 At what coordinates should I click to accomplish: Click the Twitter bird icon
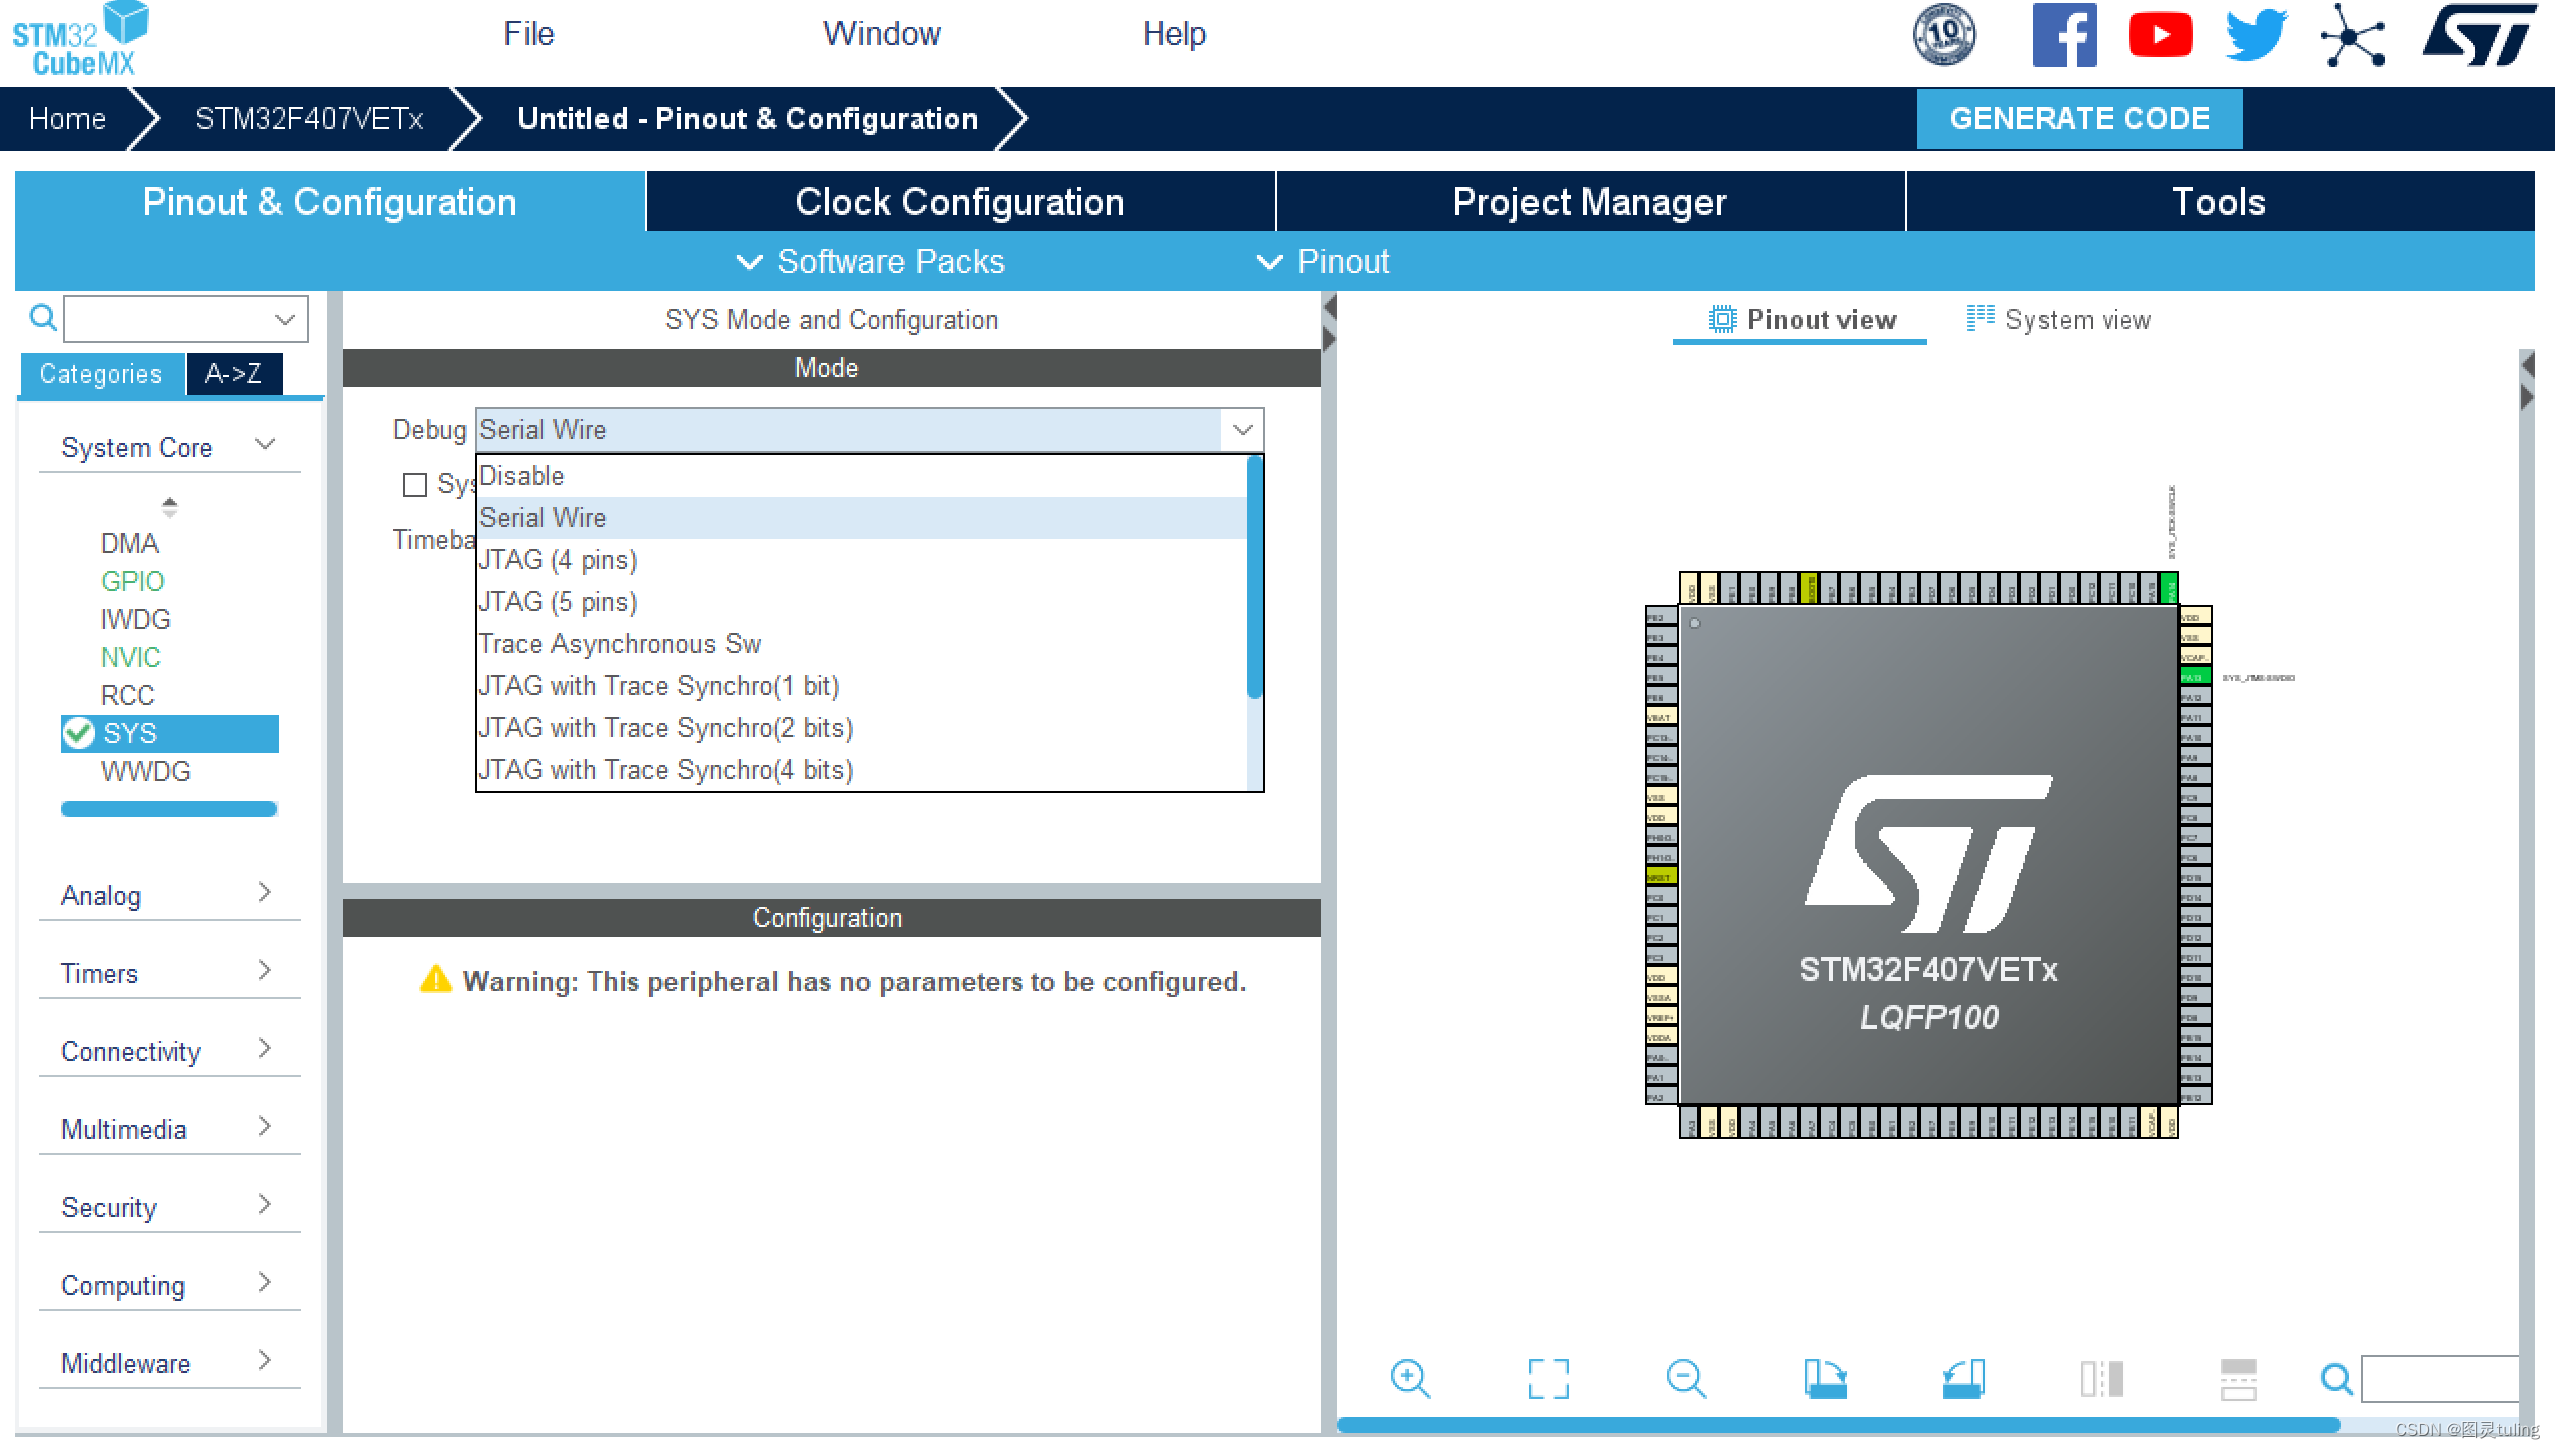[2256, 36]
